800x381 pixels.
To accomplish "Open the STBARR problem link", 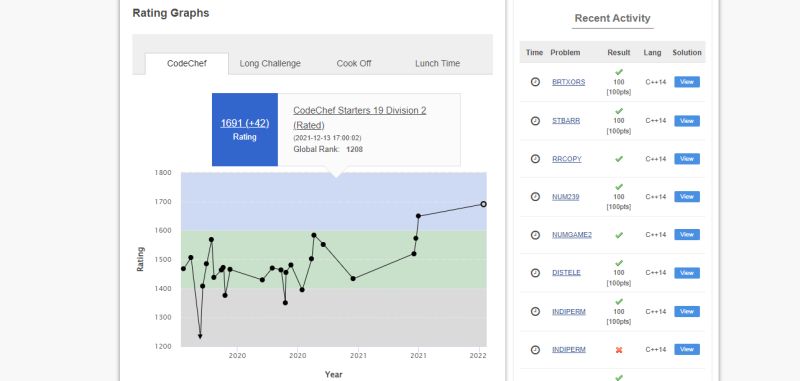I will pyautogui.click(x=566, y=121).
